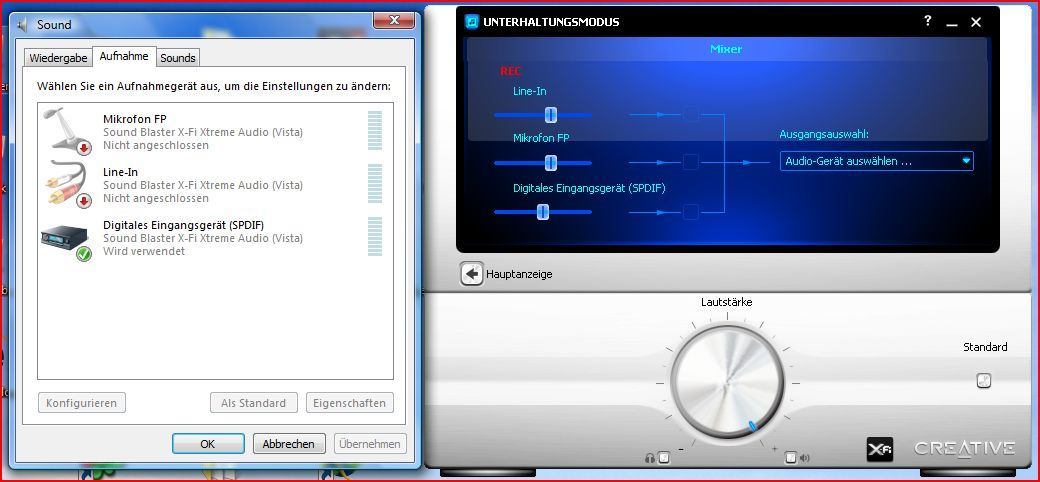Screen dimensions: 1040x482
Task: Close the Sound dialog window
Action: point(394,21)
